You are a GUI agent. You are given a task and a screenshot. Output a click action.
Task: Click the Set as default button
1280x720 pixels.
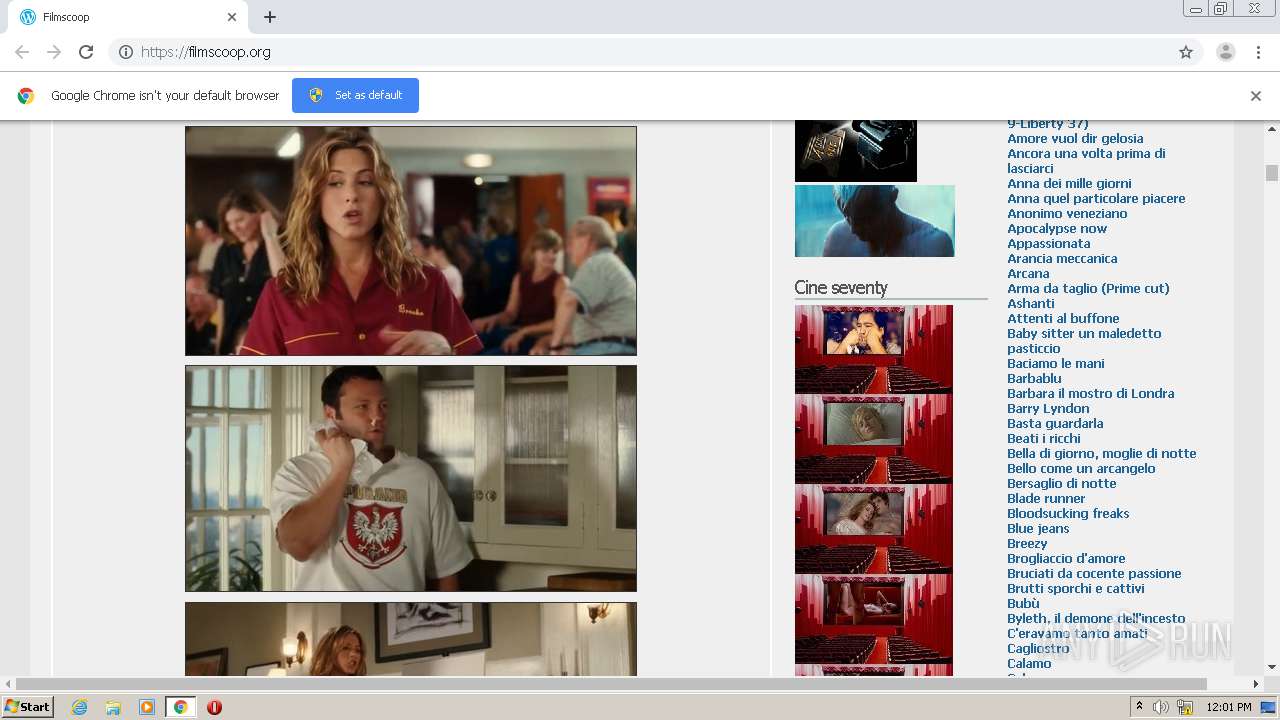pyautogui.click(x=355, y=95)
